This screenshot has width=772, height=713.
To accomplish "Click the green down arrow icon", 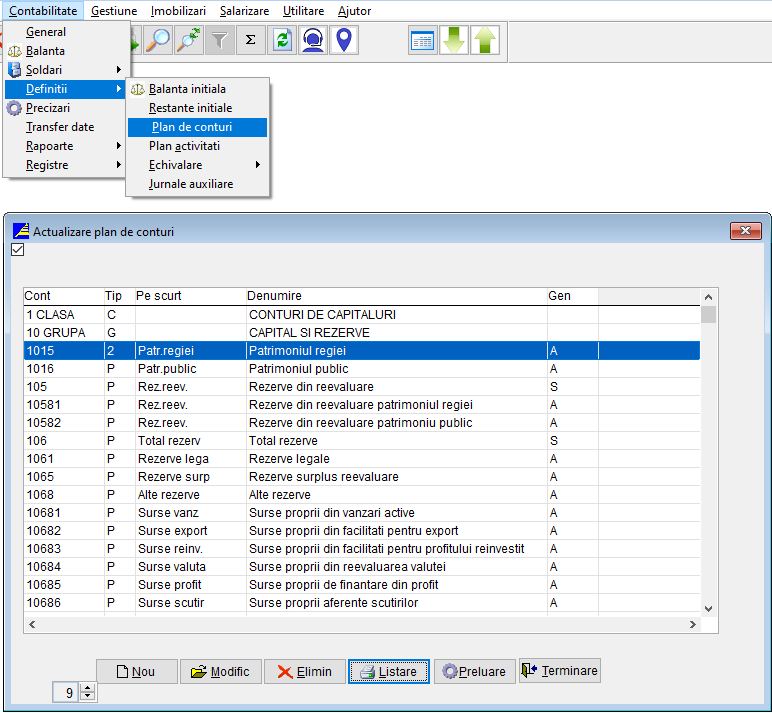I will click(453, 40).
